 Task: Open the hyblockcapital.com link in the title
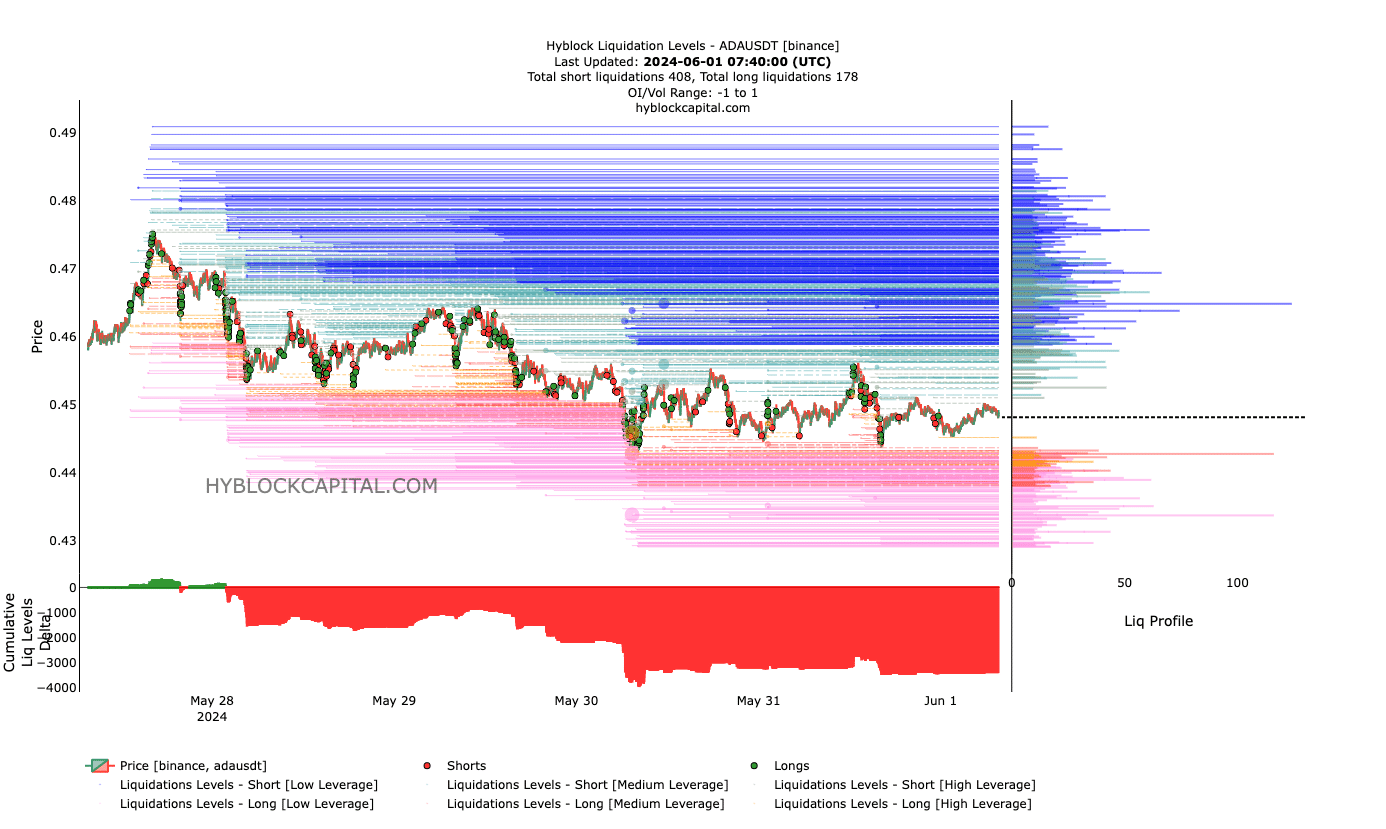(x=692, y=108)
